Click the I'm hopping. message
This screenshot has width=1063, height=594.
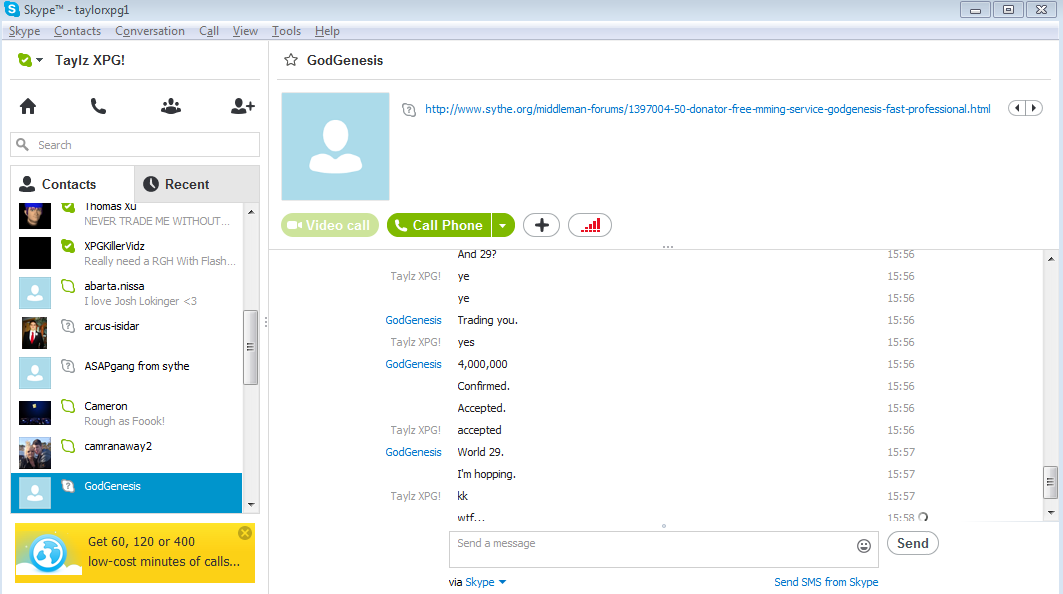pyautogui.click(x=486, y=474)
